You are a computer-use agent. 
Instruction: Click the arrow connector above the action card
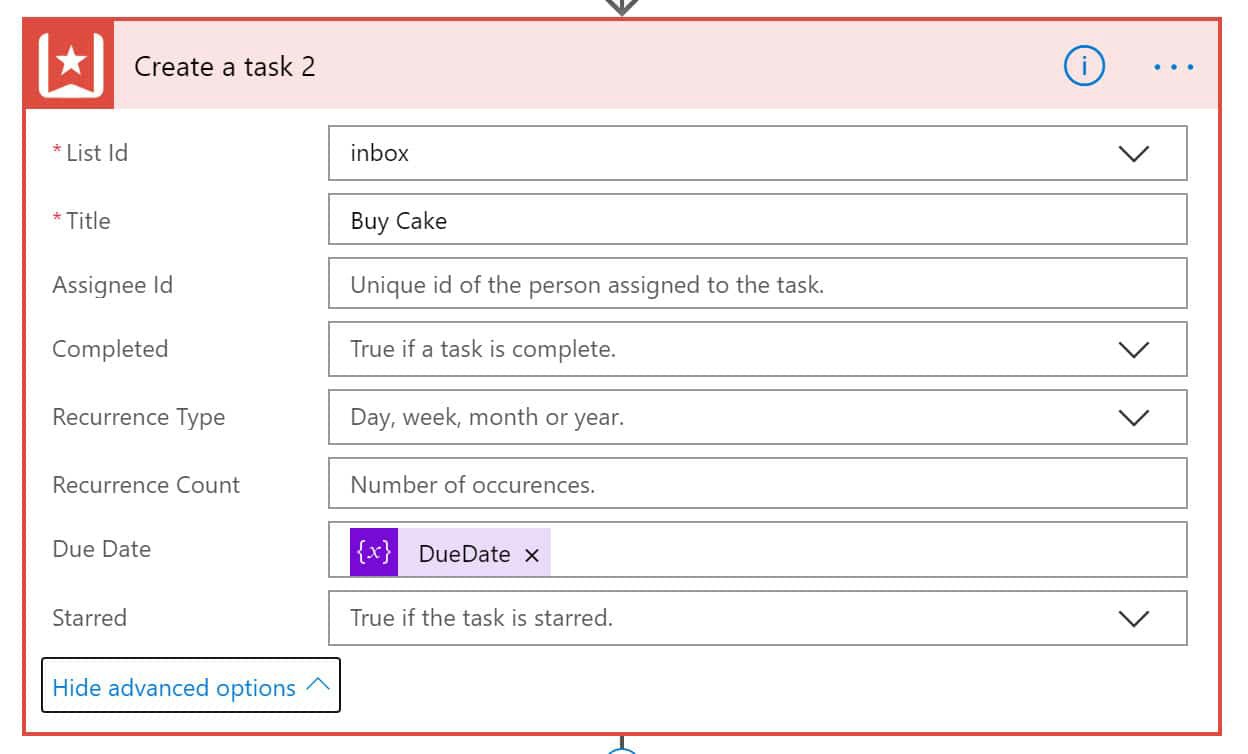622,7
